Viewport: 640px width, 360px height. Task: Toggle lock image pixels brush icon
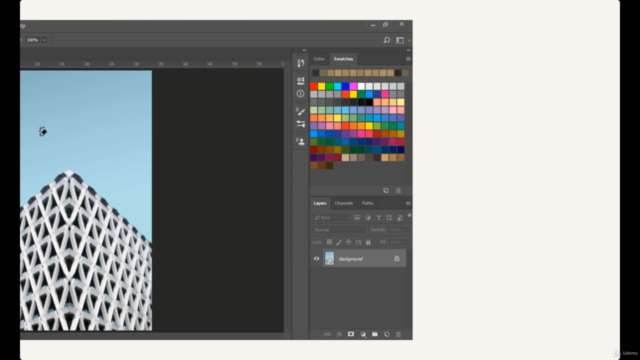339,242
